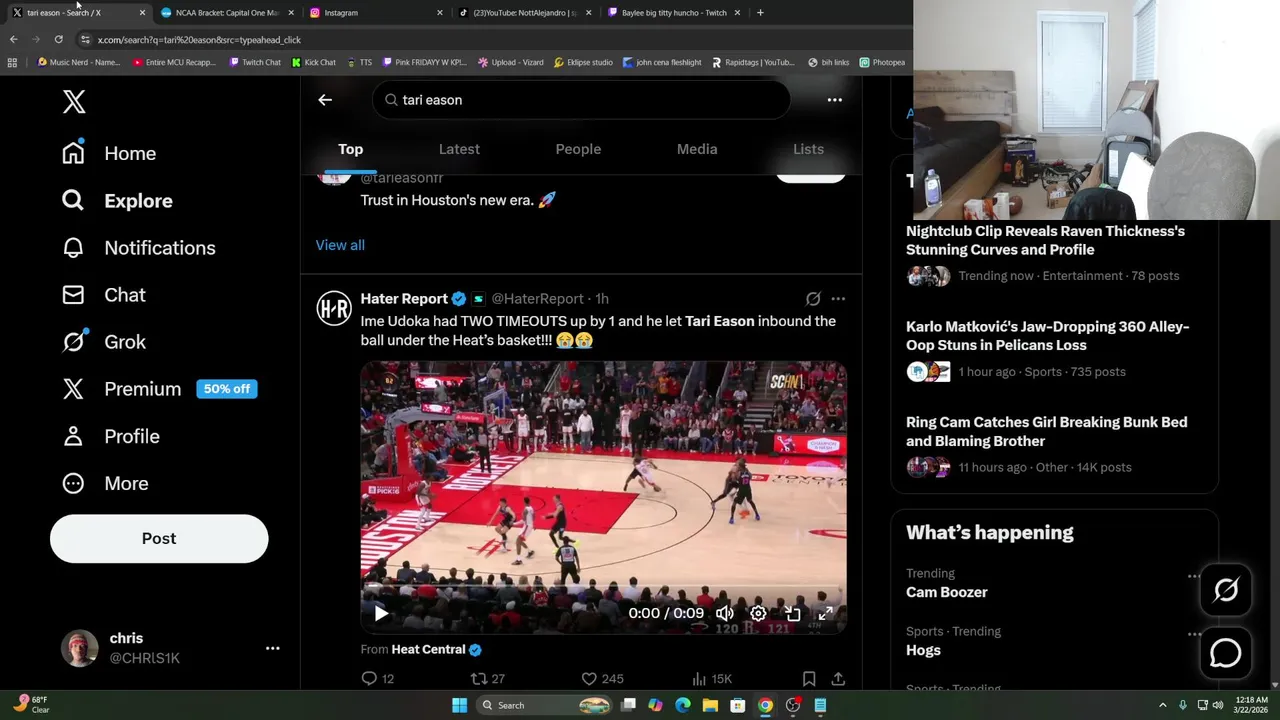Enter video fullscreen

tap(825, 613)
